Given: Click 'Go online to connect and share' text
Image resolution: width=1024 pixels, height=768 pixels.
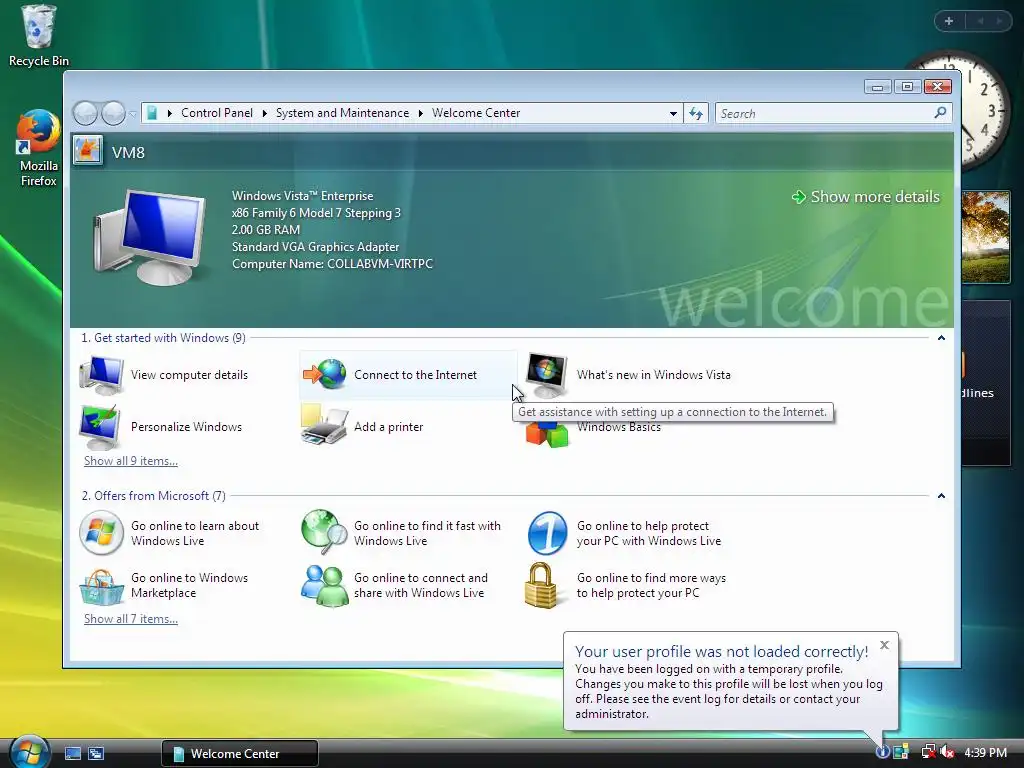Looking at the screenshot, I should [421, 585].
